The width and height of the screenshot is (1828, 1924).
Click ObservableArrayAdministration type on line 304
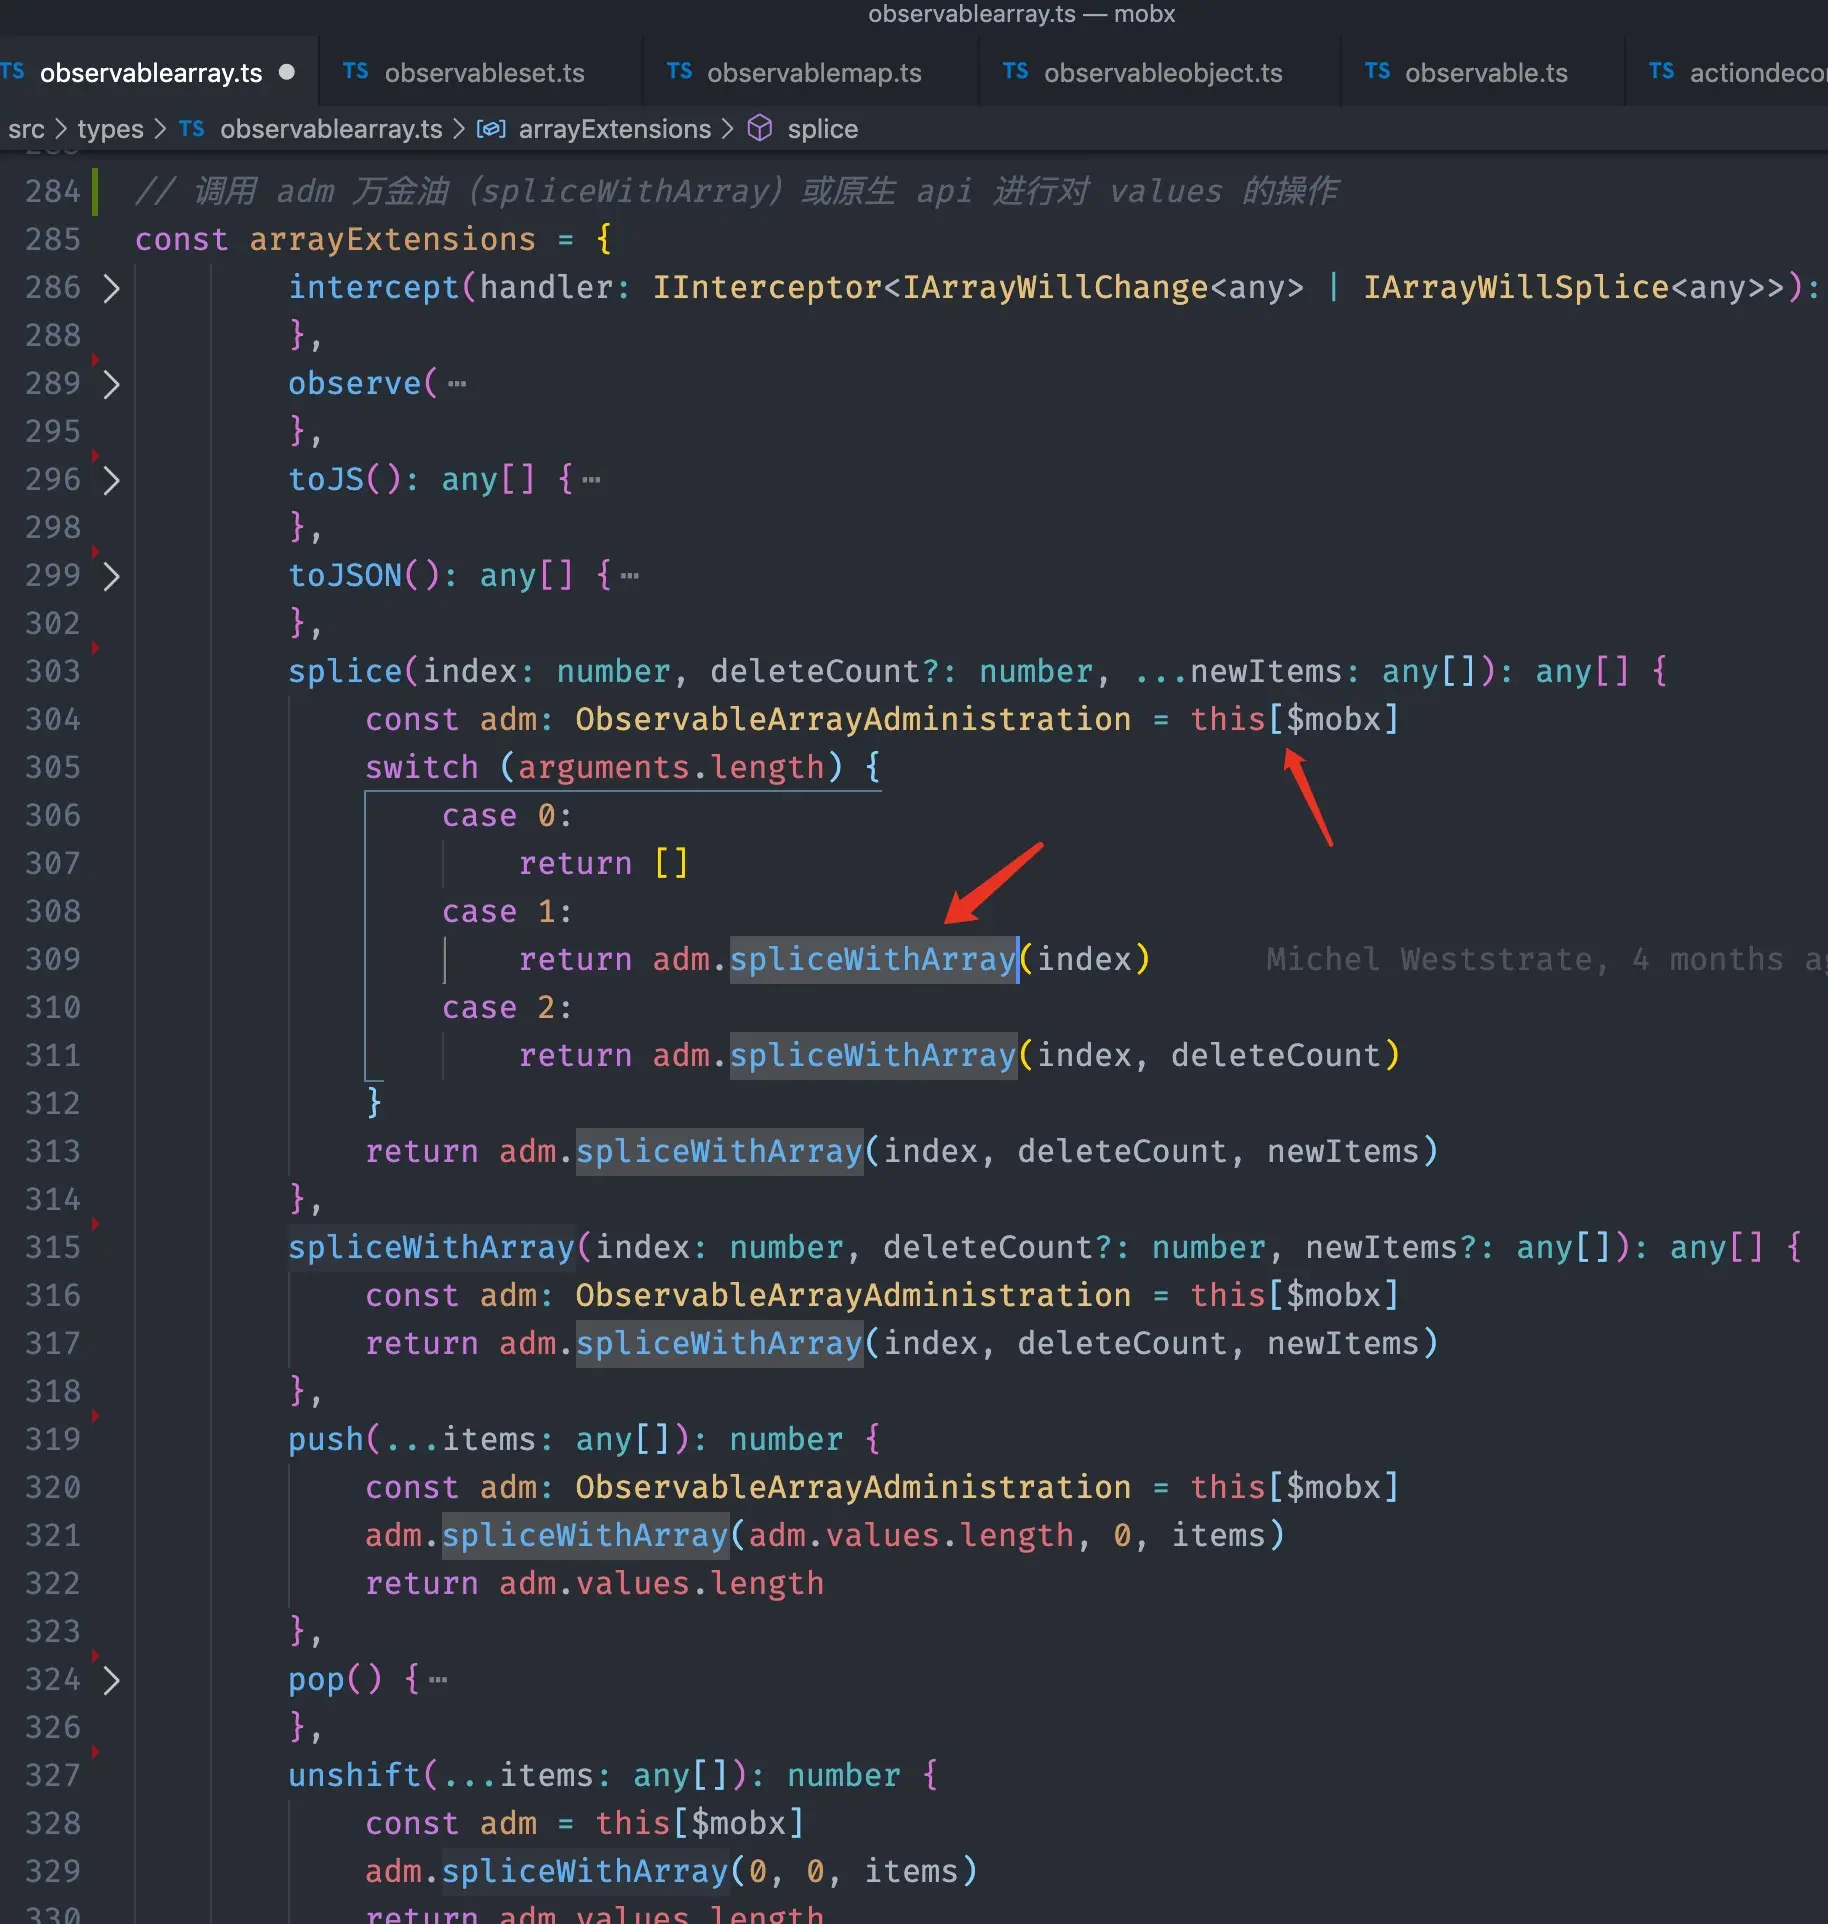[853, 719]
